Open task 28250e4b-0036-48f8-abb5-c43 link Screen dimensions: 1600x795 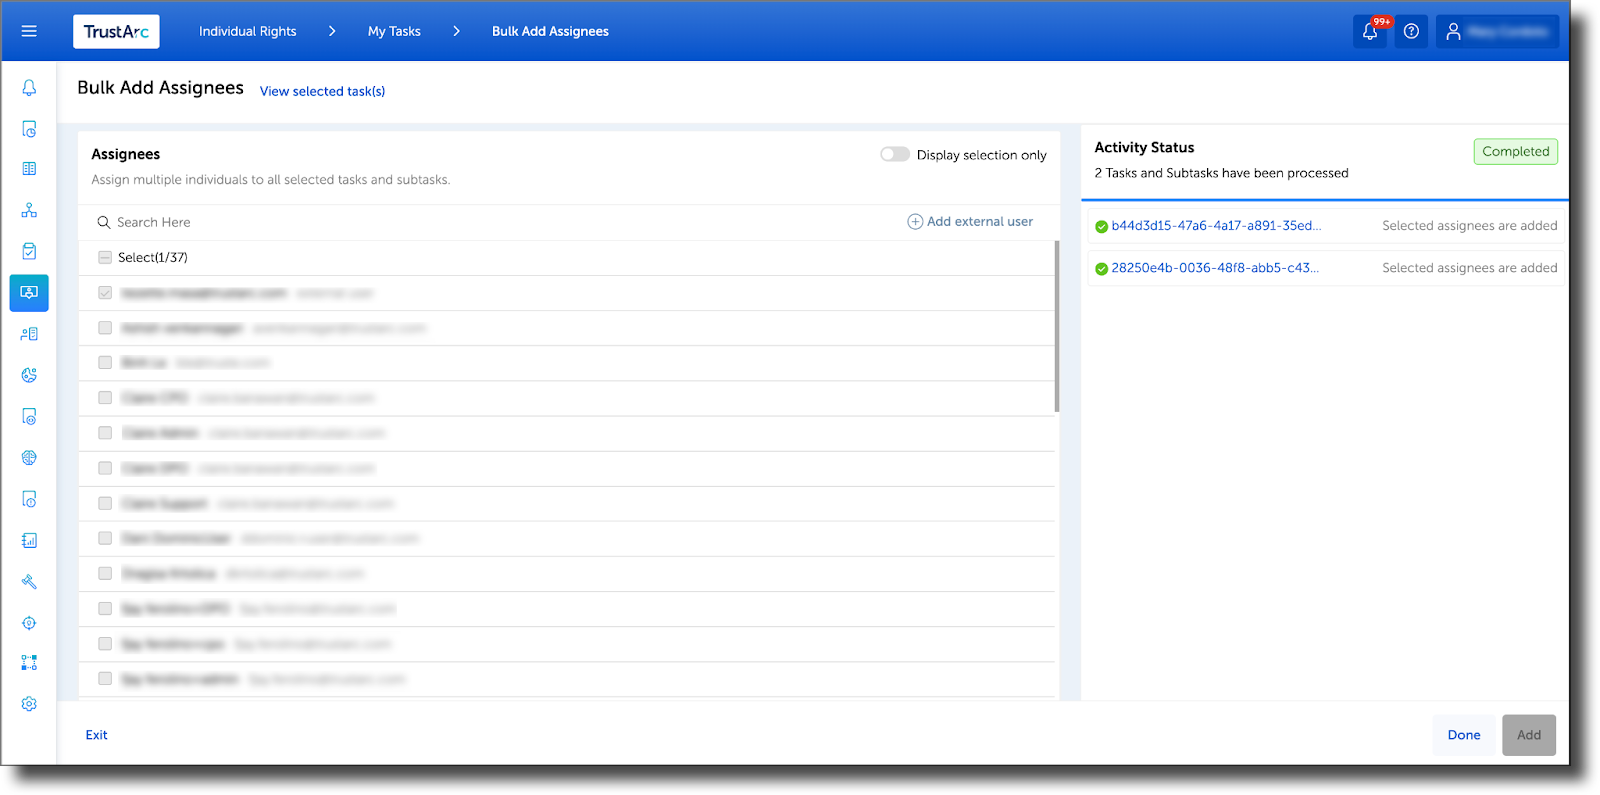pos(1215,267)
